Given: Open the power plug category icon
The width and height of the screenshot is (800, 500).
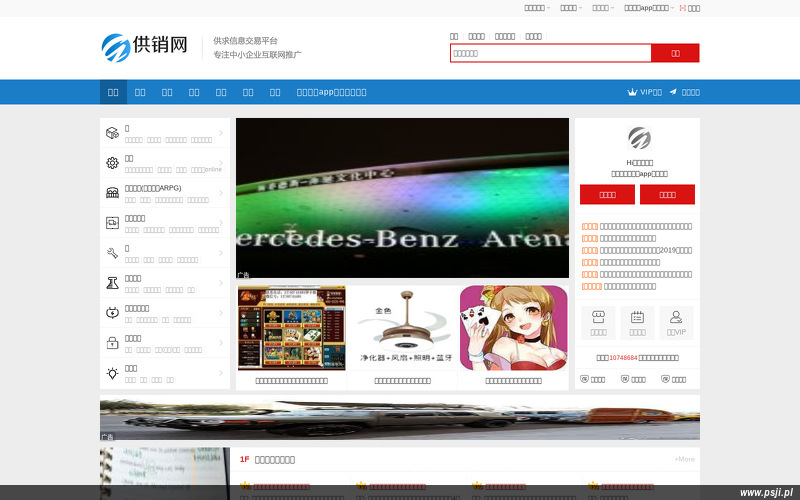Looking at the screenshot, I should tap(112, 313).
